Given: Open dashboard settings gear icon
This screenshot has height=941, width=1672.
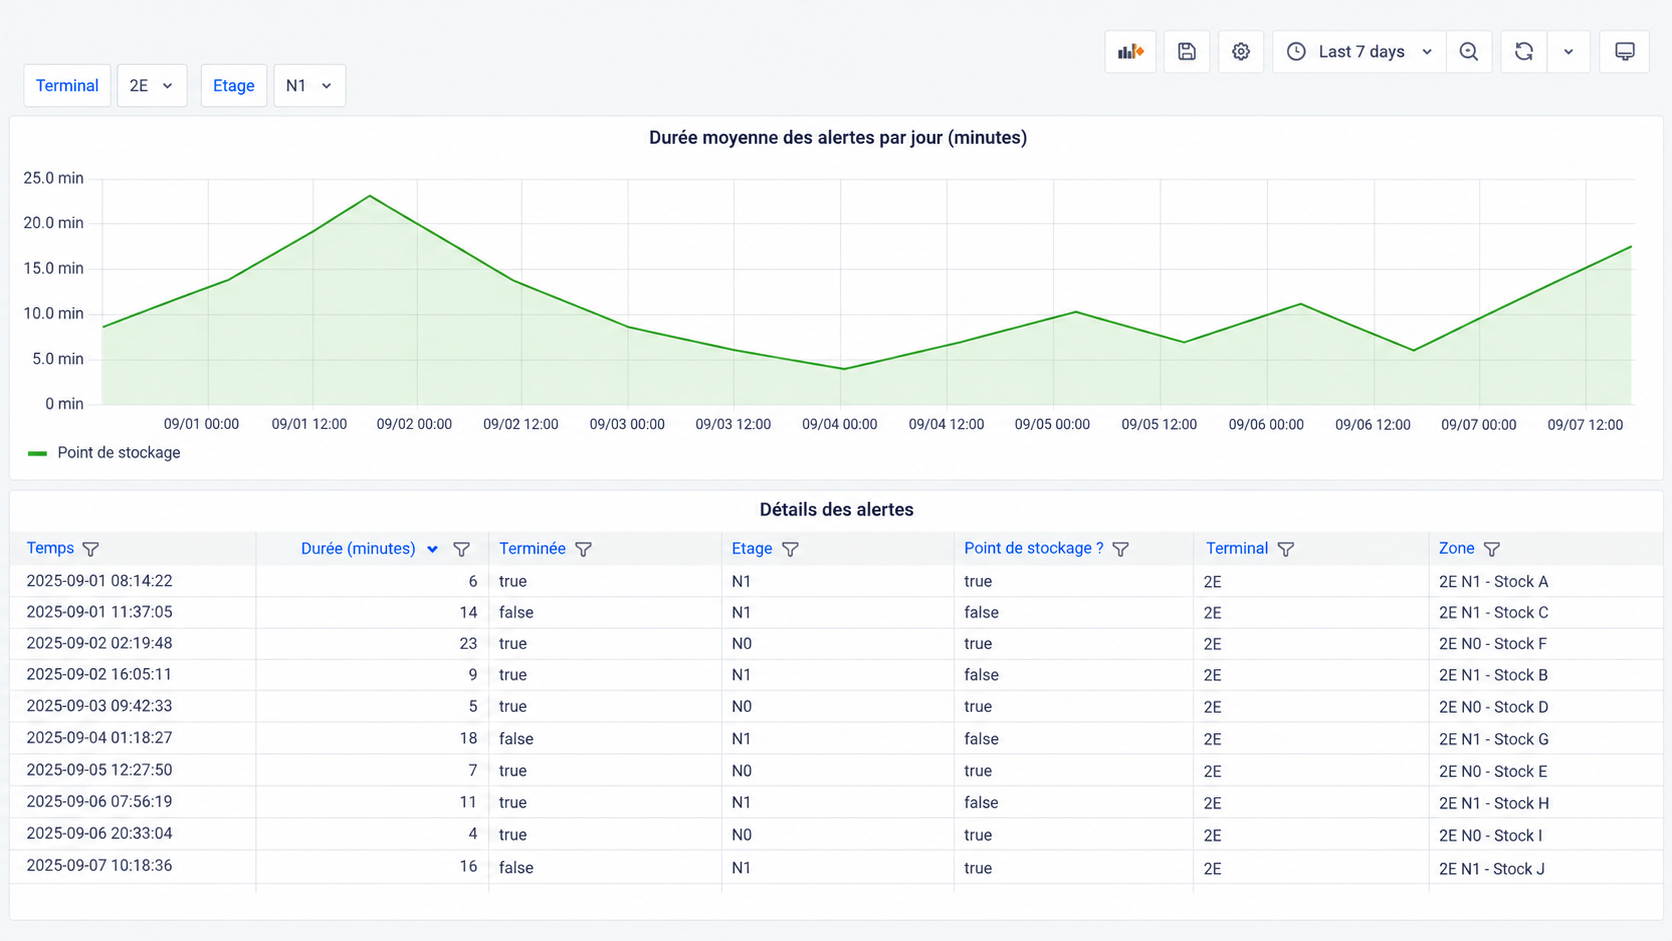Looking at the screenshot, I should click(x=1240, y=52).
